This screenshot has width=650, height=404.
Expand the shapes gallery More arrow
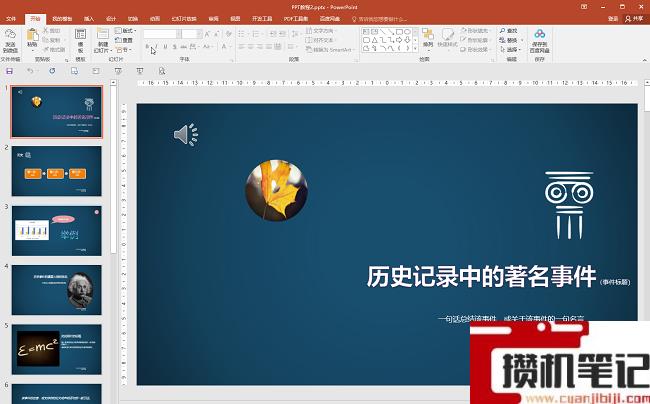416,48
